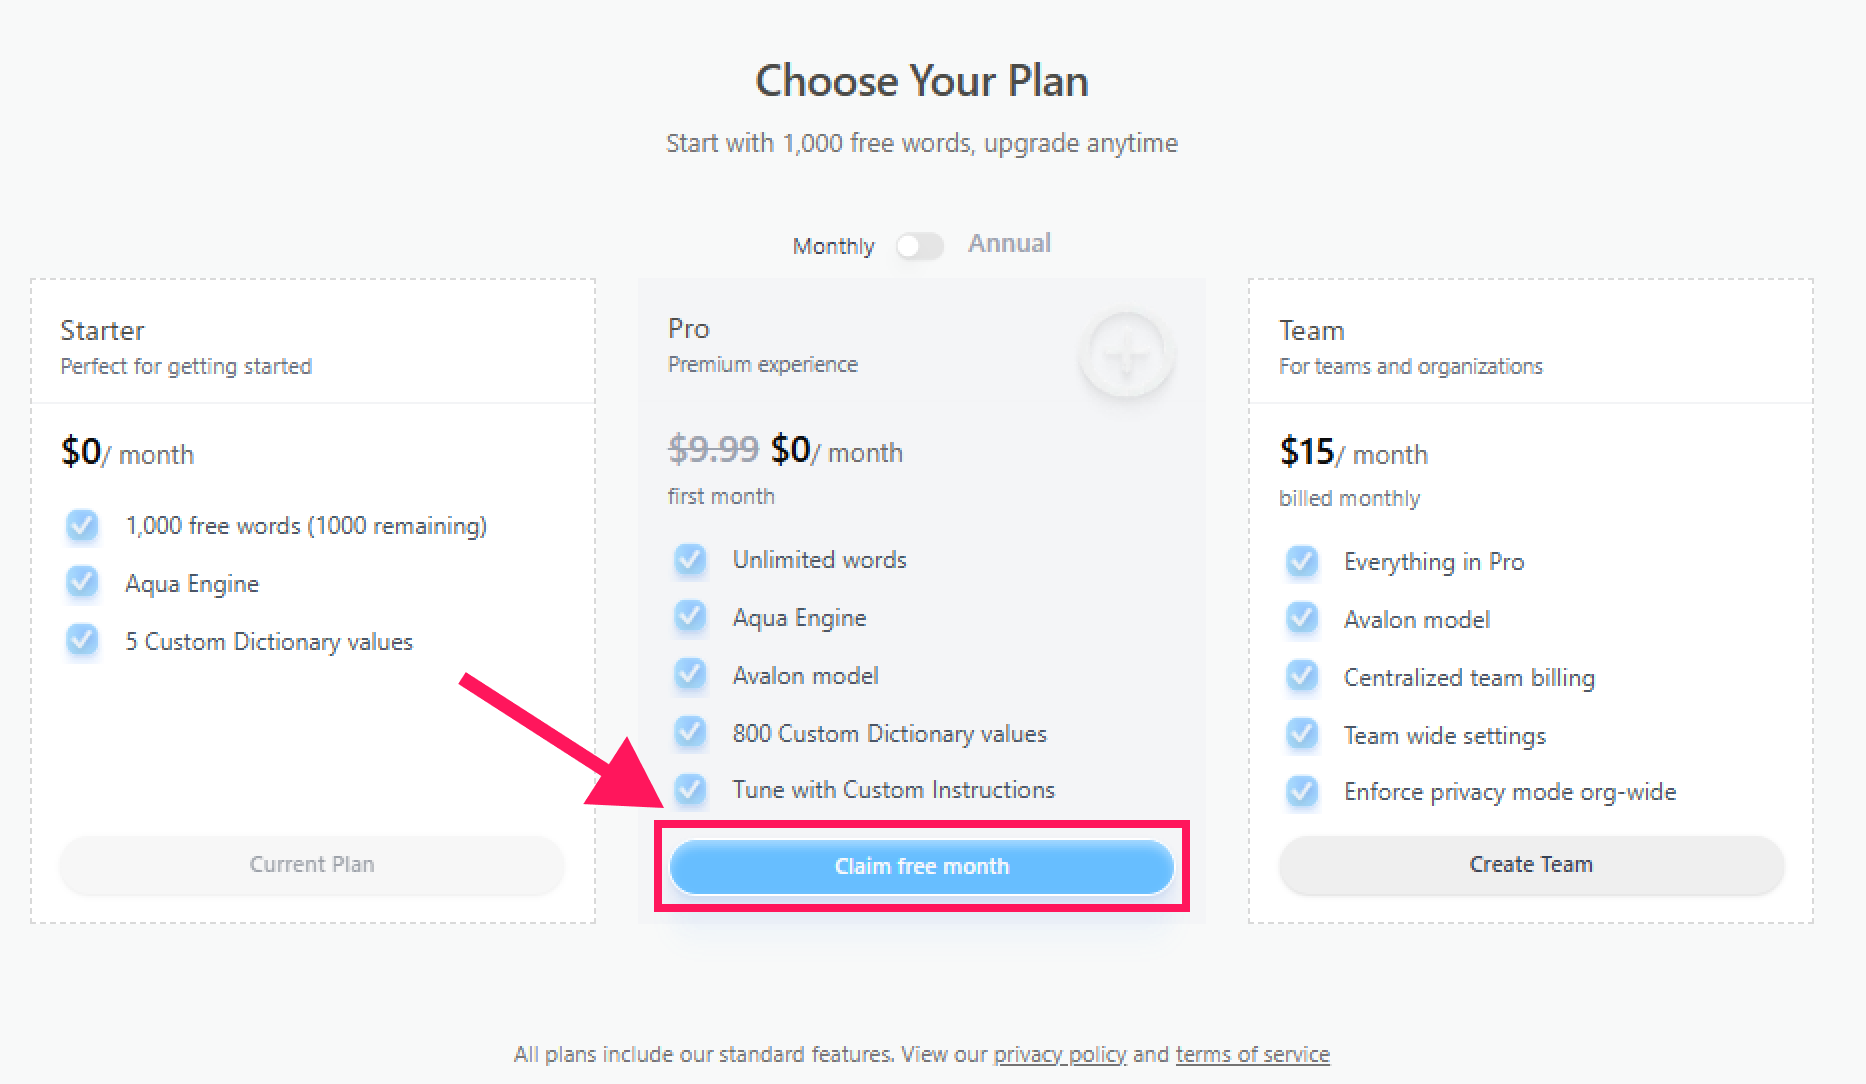Click Centralized team billing checkmark
The width and height of the screenshot is (1866, 1084).
point(1302,677)
